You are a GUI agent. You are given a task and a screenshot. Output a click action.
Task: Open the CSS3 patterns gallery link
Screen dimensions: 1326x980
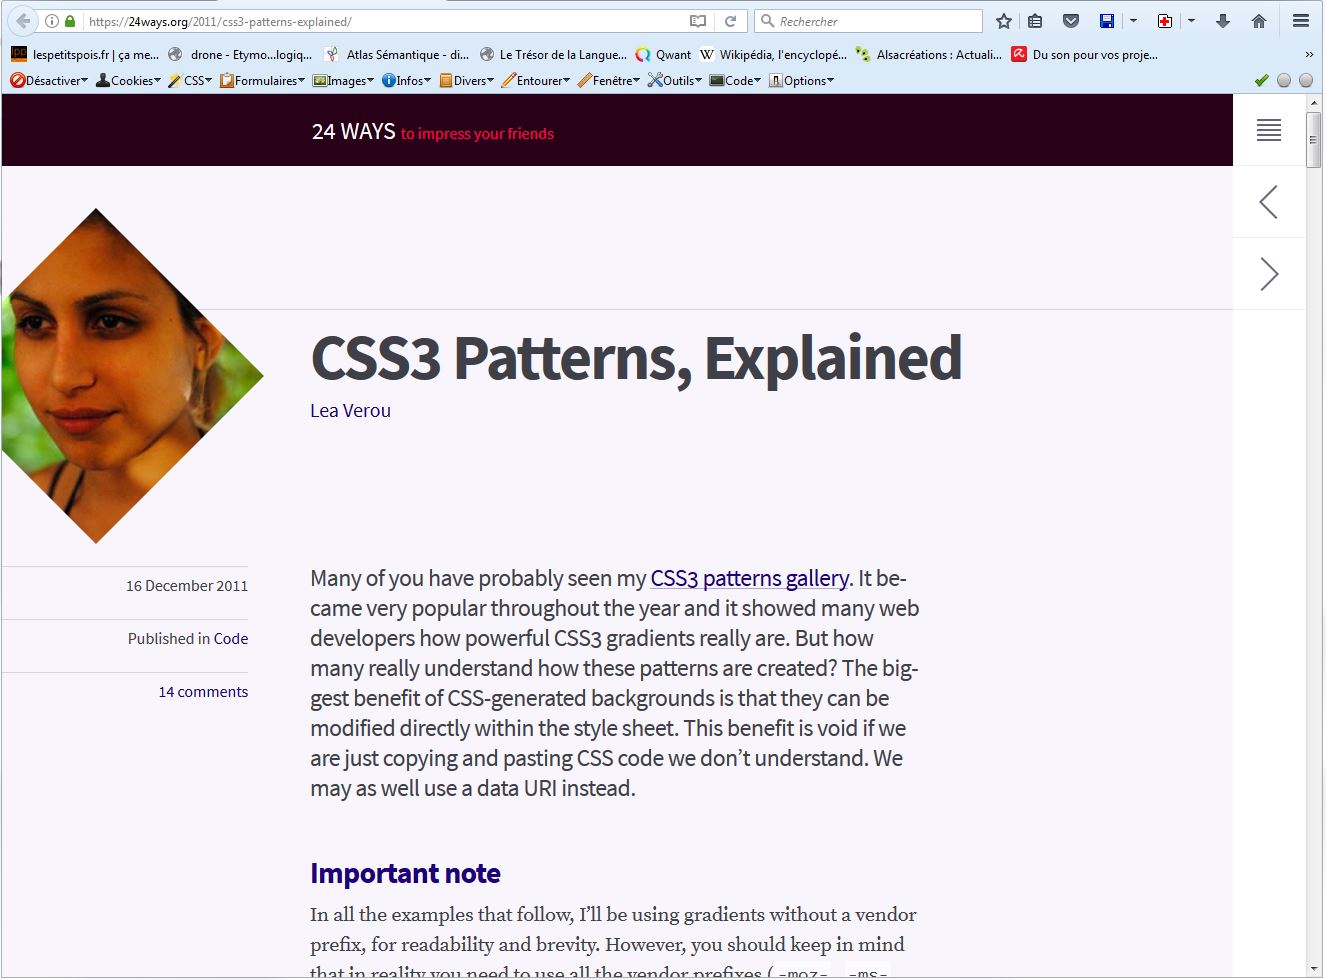pyautogui.click(x=748, y=578)
